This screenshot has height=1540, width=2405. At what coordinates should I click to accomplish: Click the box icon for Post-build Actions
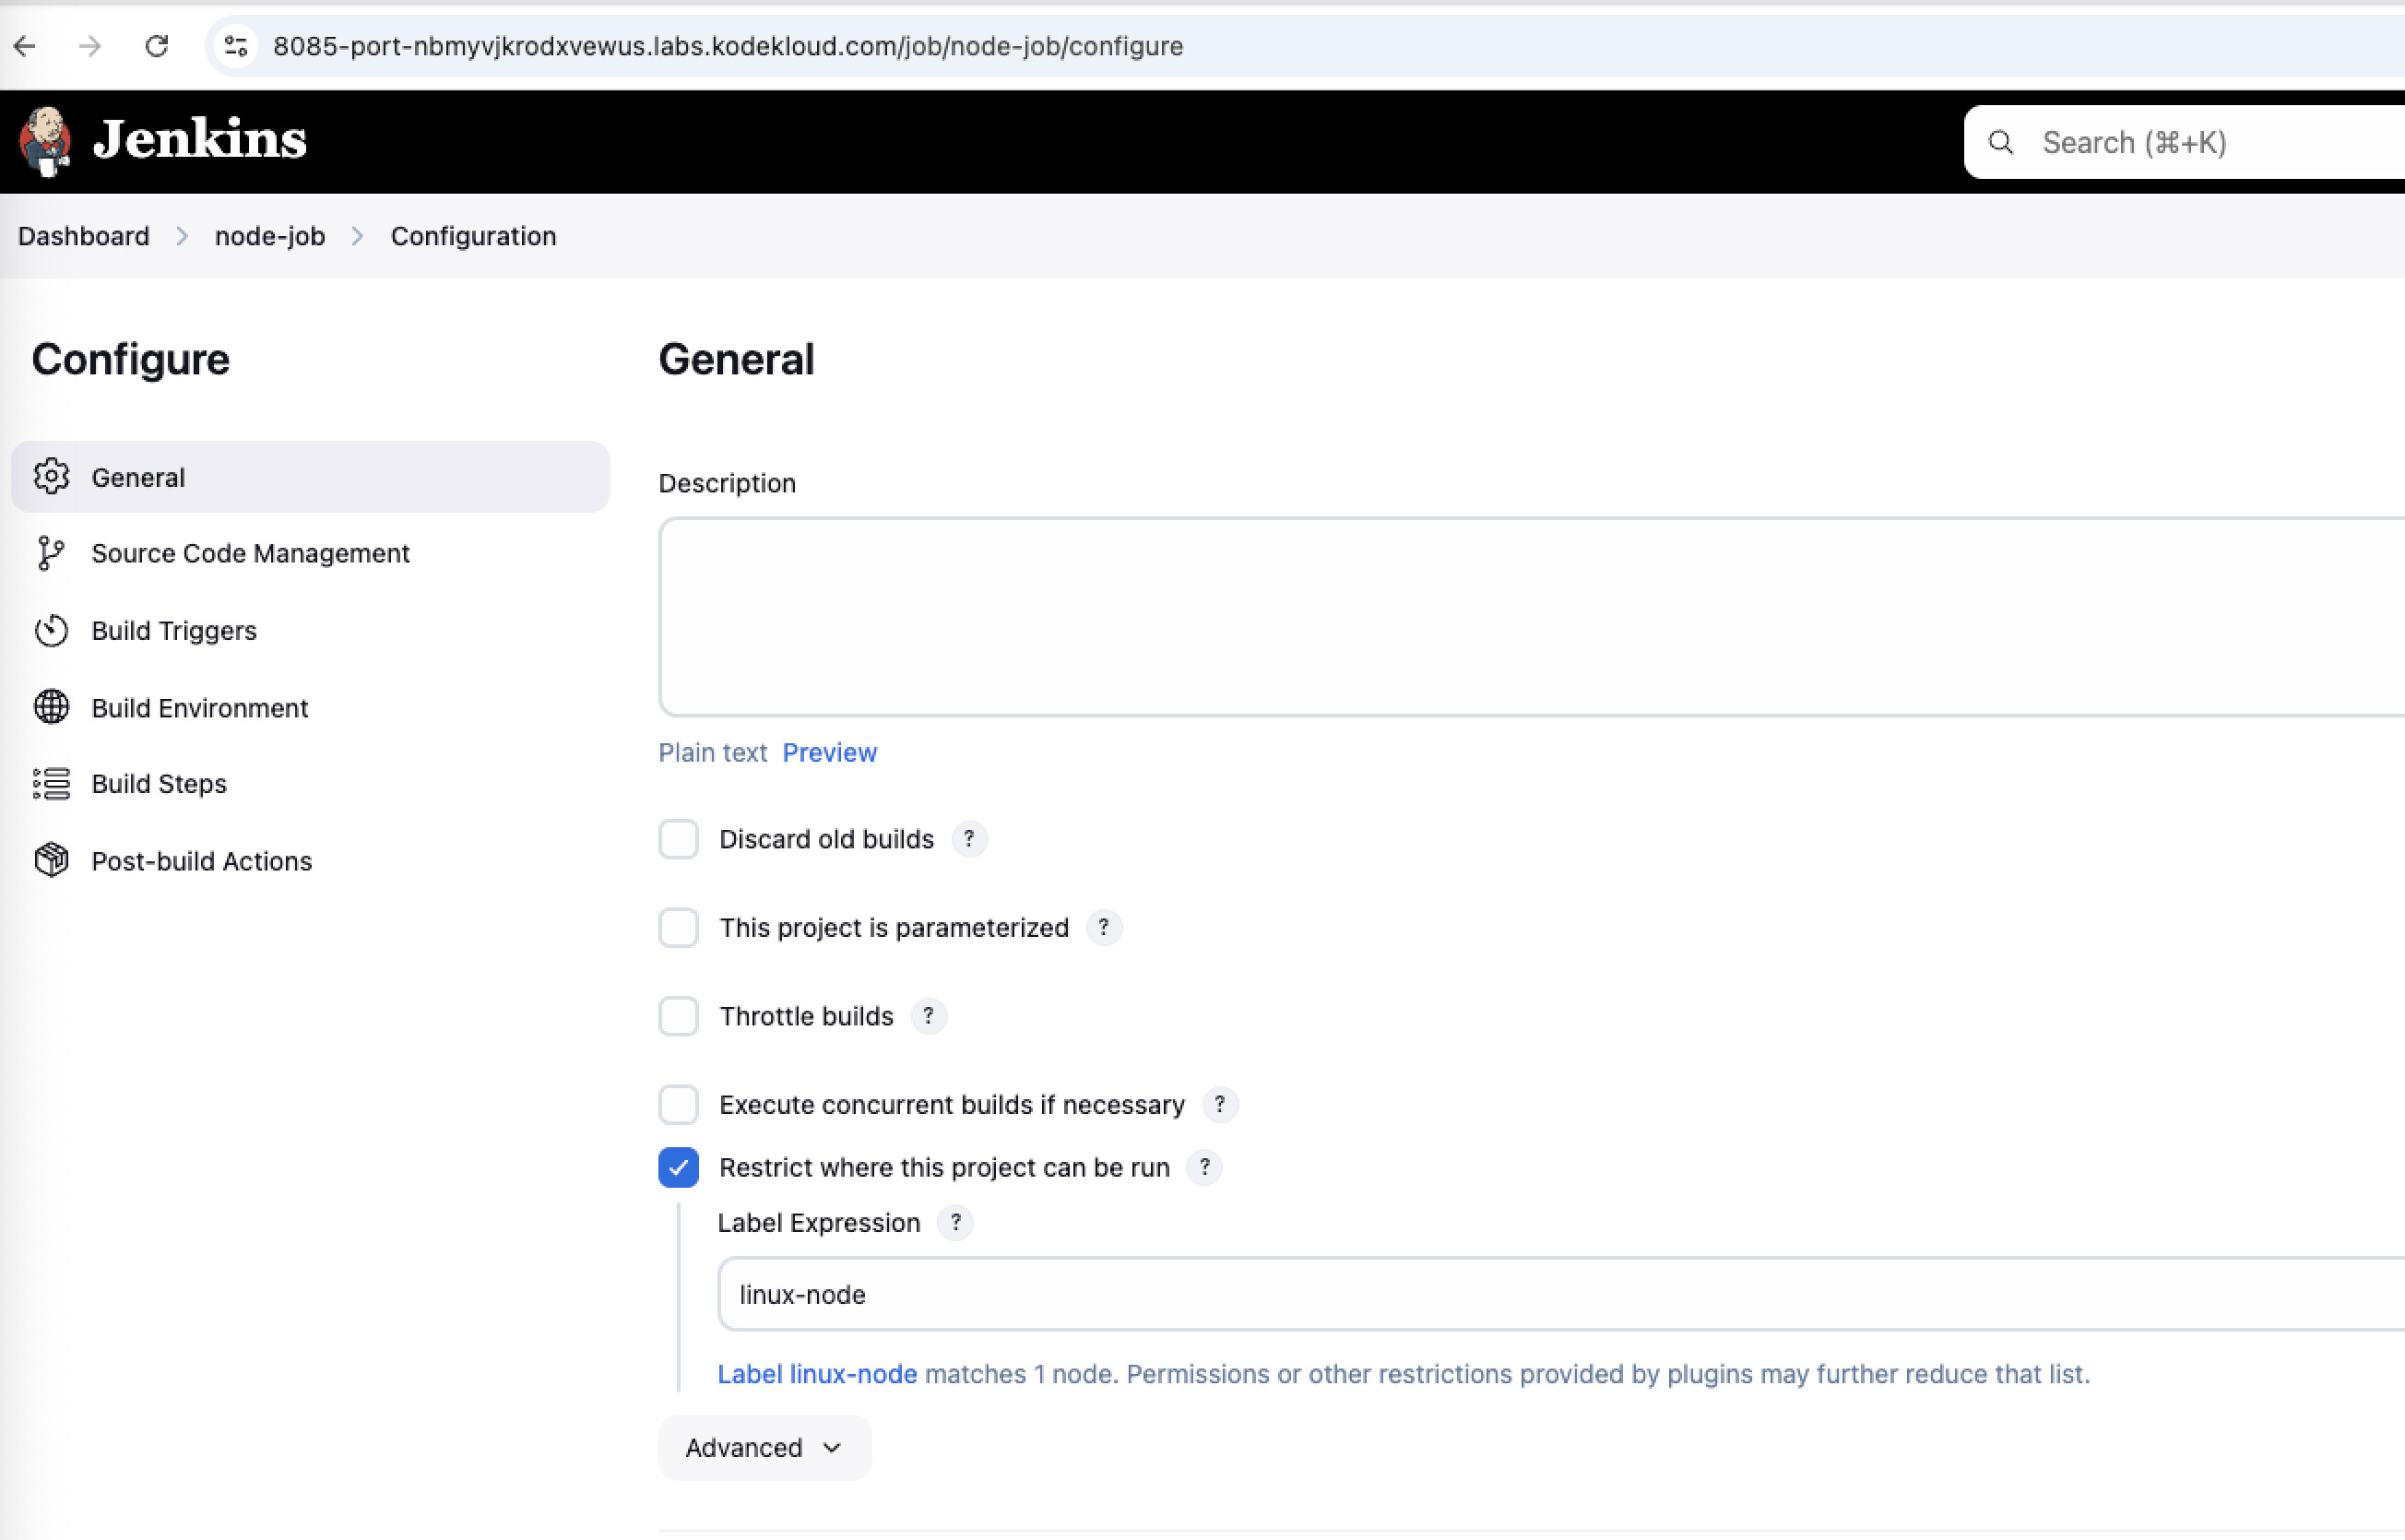[x=51, y=860]
